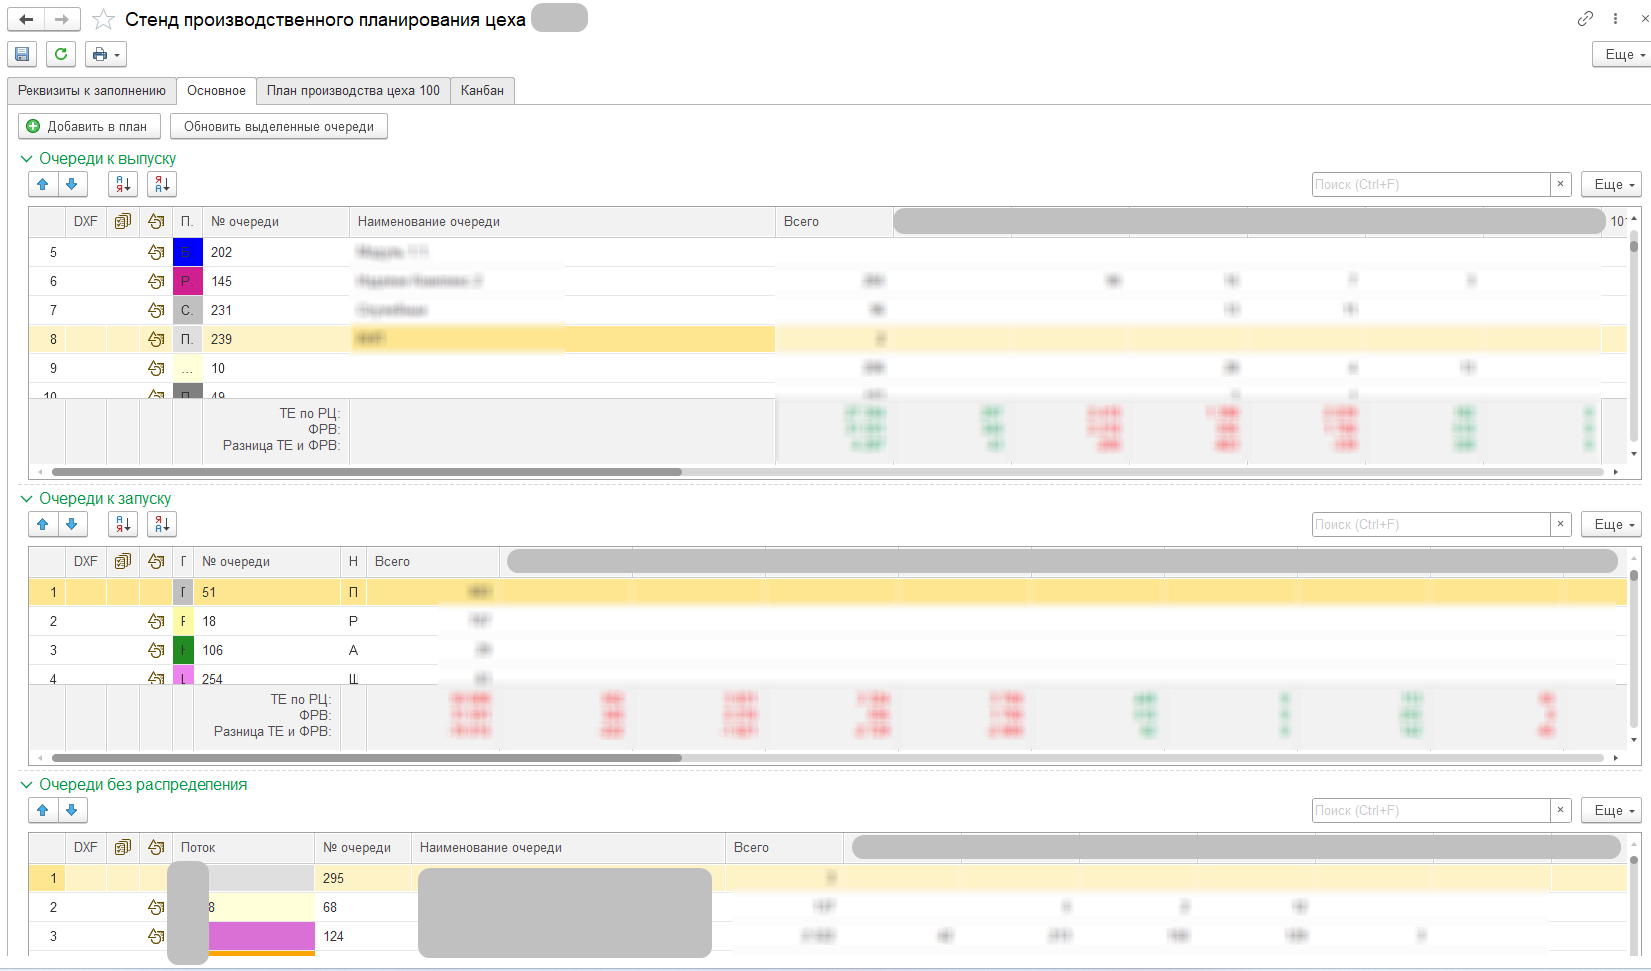Click the green refresh icon in toolbar

tap(61, 54)
